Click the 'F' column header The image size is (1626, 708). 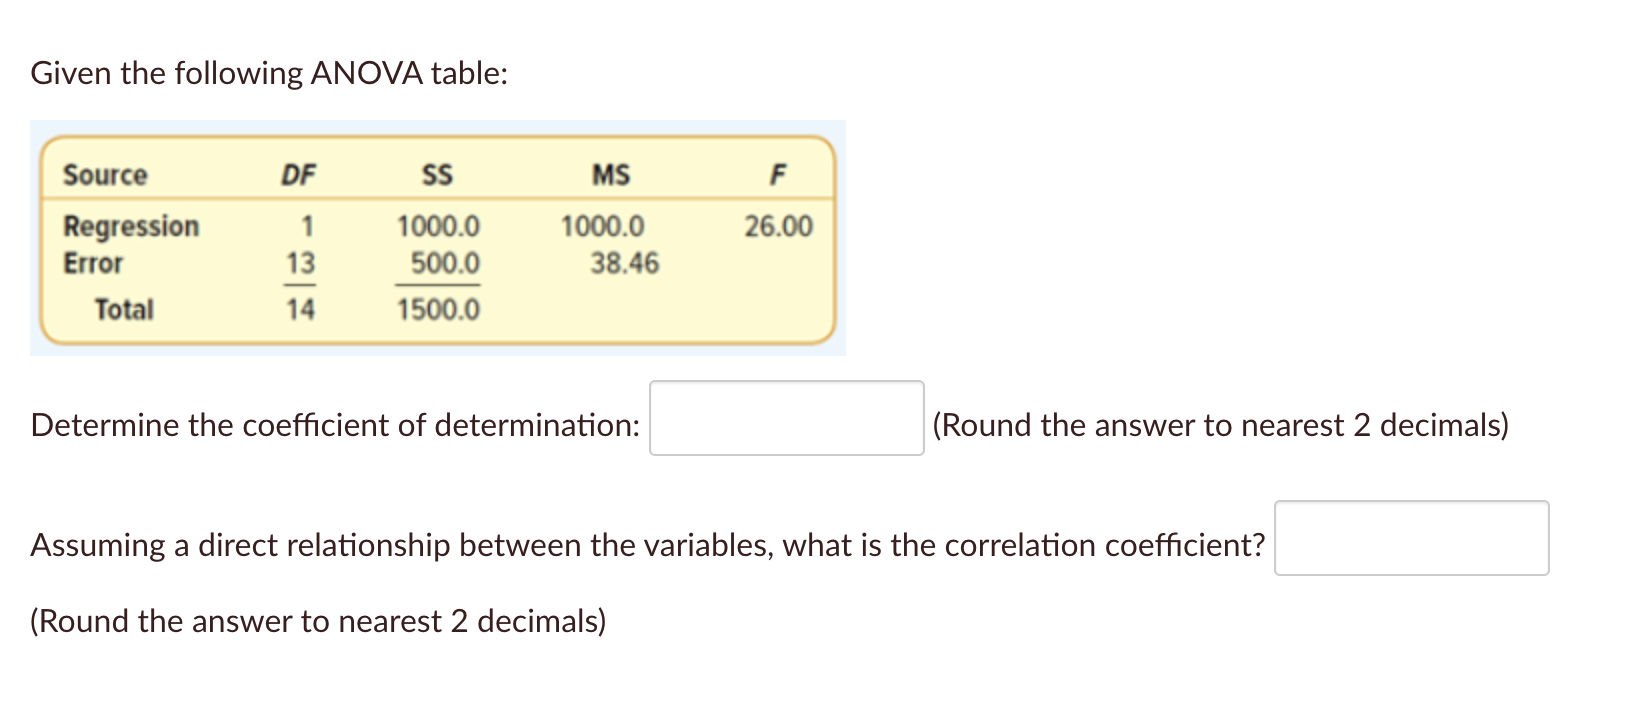point(778,174)
